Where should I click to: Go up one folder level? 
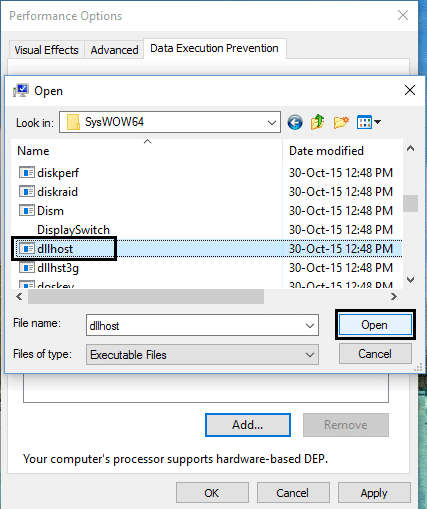317,122
